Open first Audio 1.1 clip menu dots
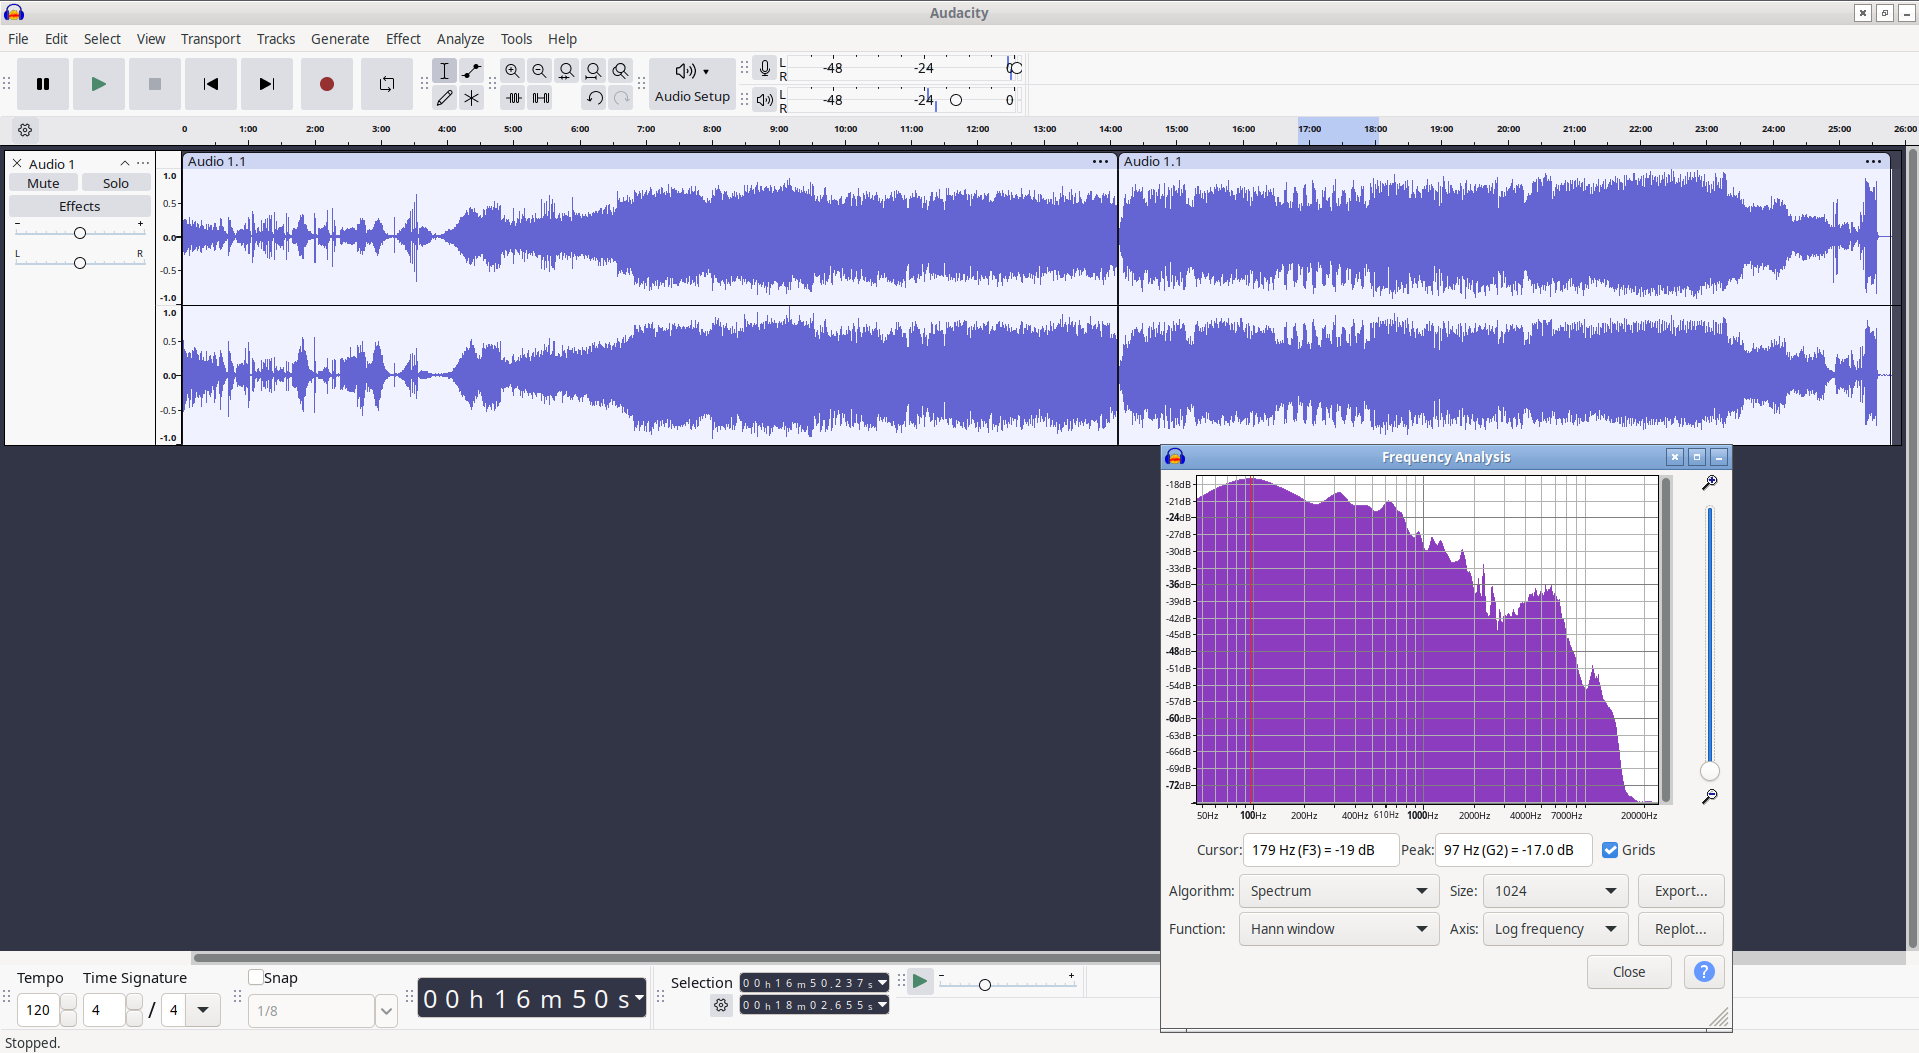The height and width of the screenshot is (1053, 1919). tap(1100, 162)
